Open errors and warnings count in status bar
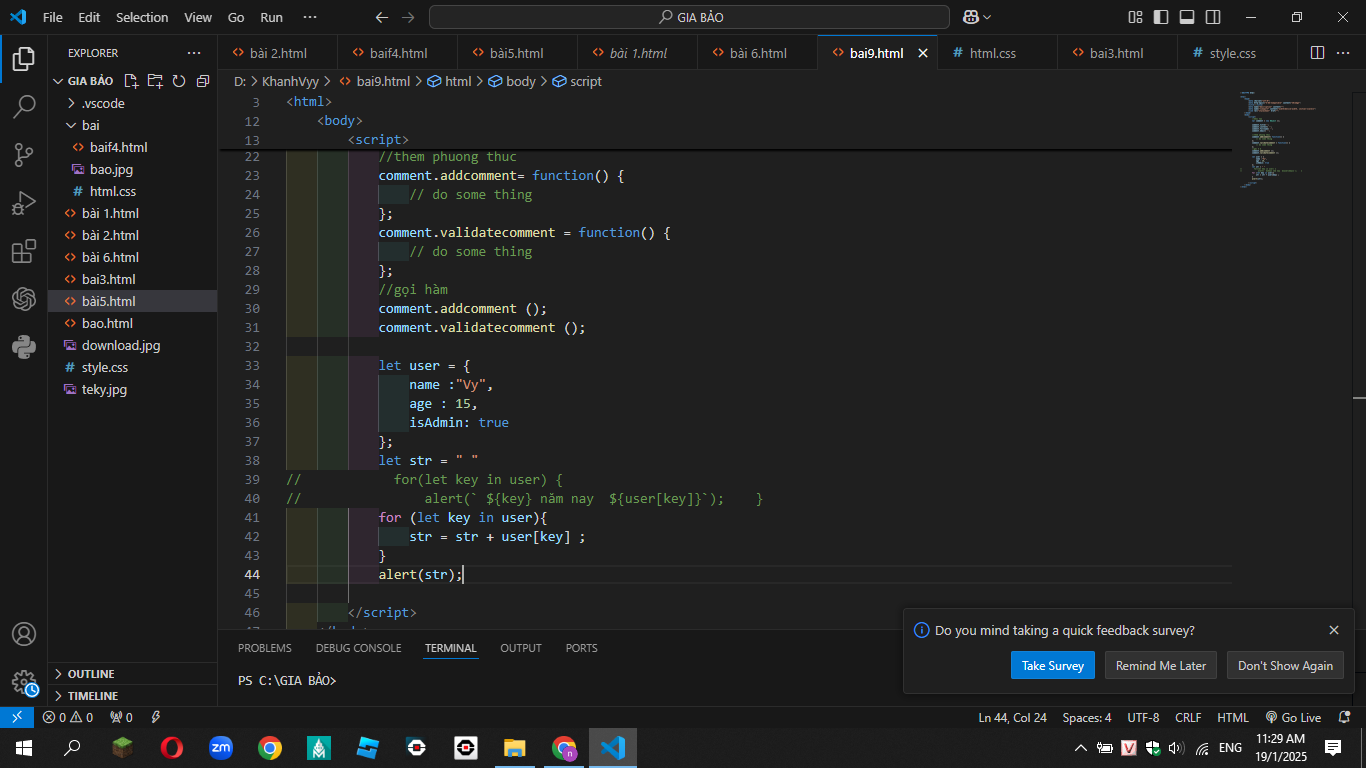The image size is (1366, 768). [x=67, y=717]
